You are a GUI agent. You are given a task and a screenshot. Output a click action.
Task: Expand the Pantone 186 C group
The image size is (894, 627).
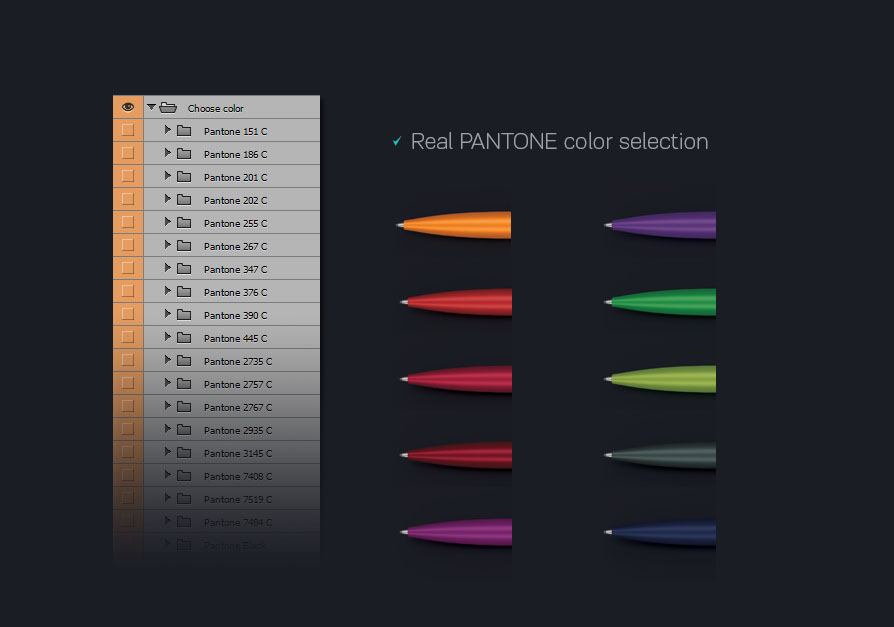pos(168,153)
